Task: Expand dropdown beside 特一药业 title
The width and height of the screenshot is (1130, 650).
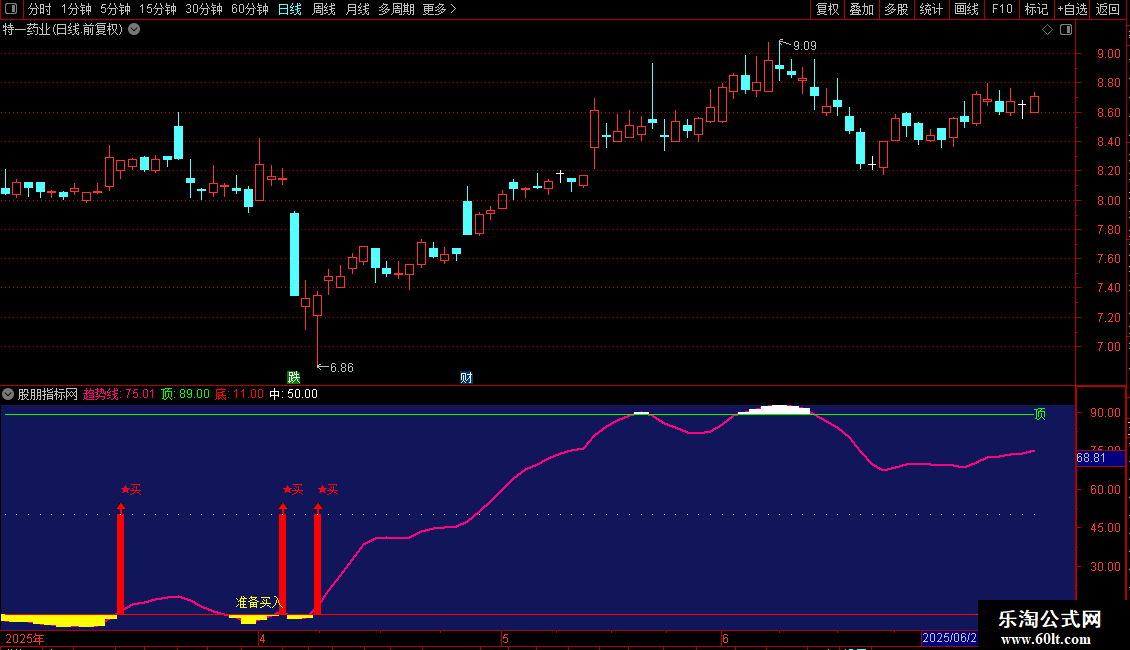Action: click(x=134, y=30)
